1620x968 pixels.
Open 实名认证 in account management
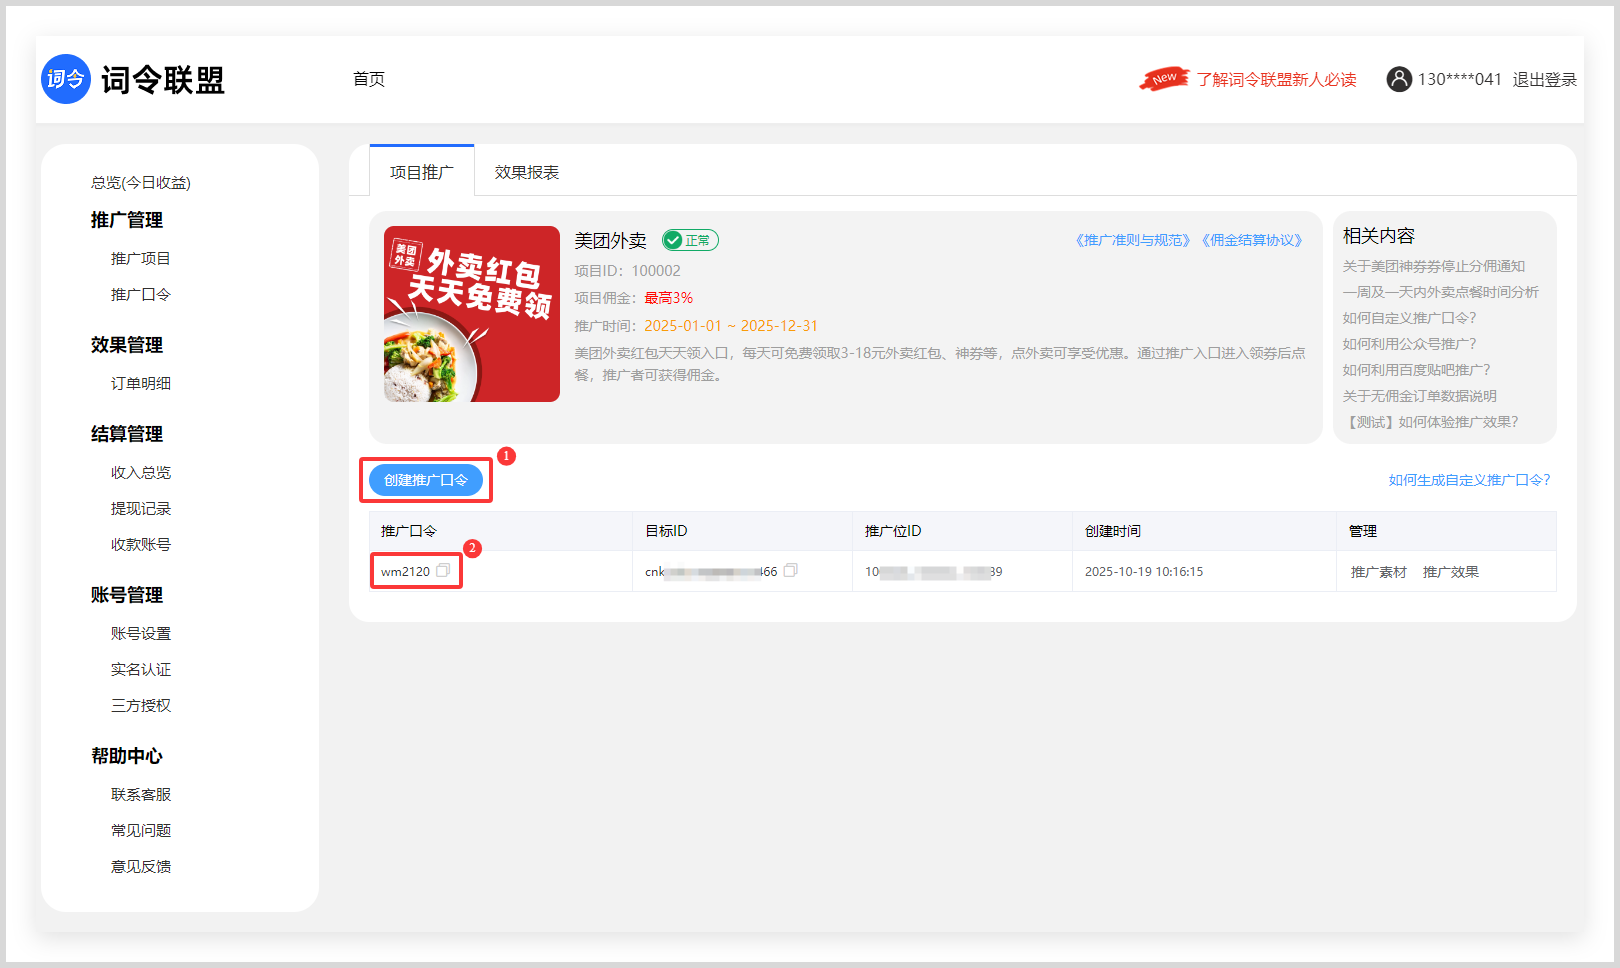click(141, 669)
